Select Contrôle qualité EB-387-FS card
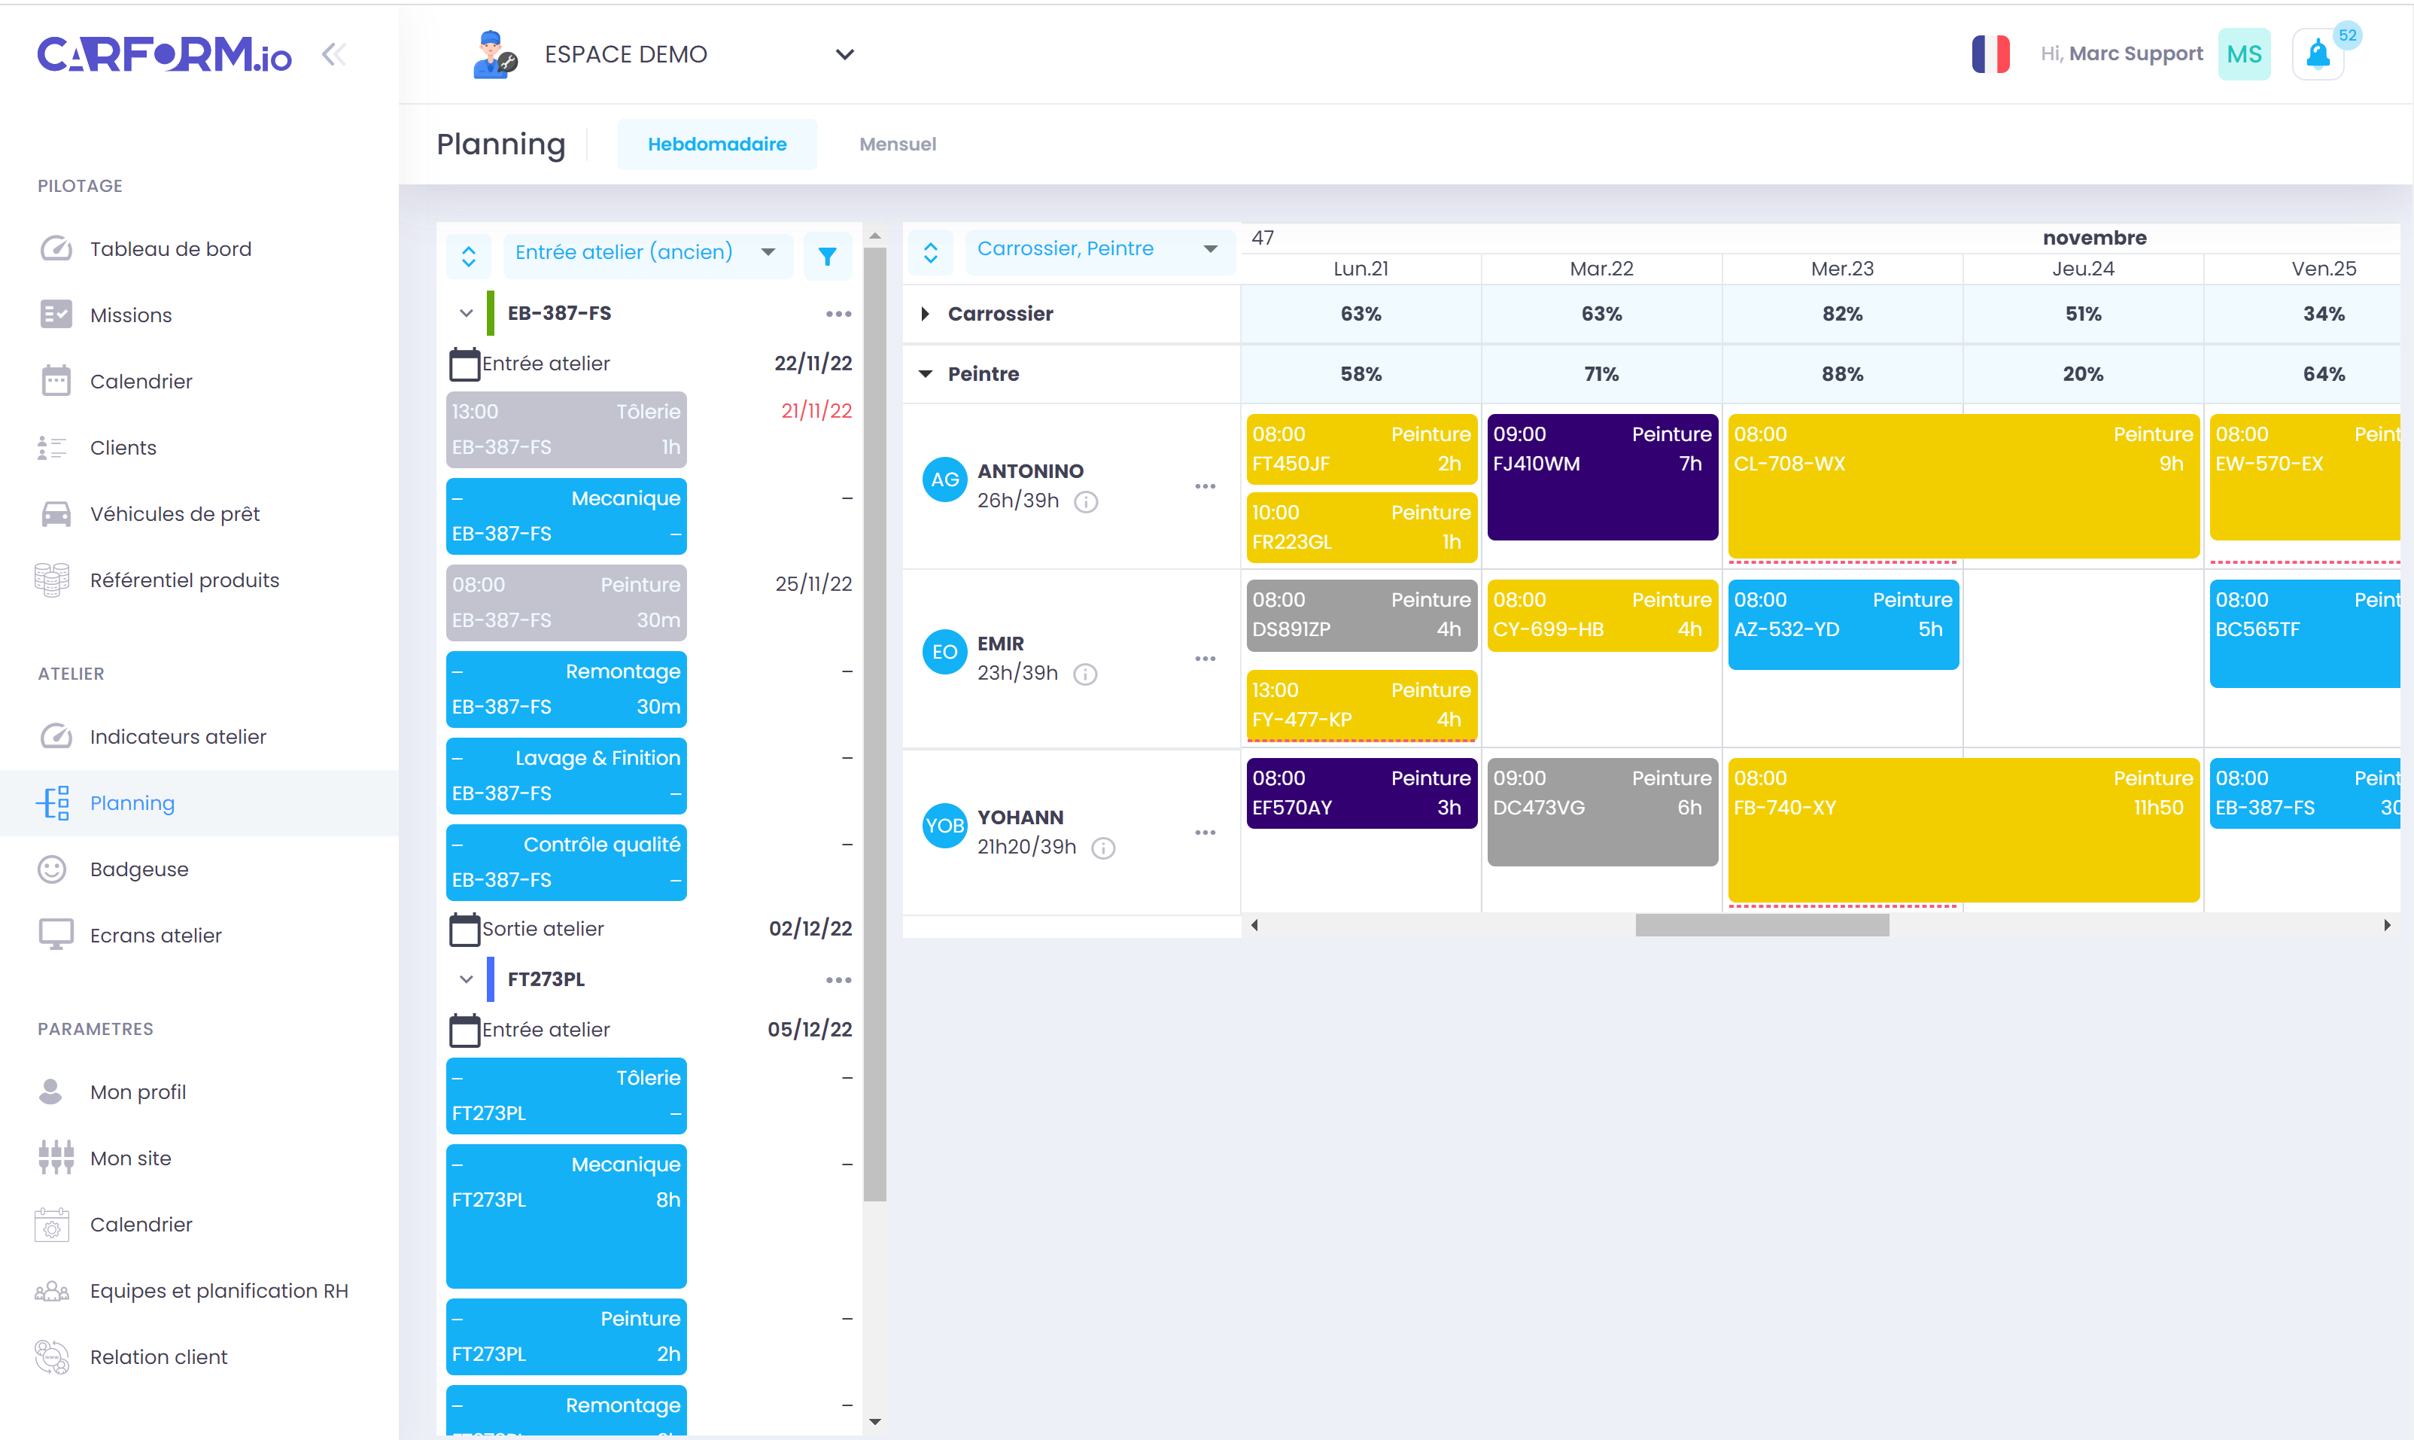Viewport: 2414px width, 1440px height. (x=566, y=863)
